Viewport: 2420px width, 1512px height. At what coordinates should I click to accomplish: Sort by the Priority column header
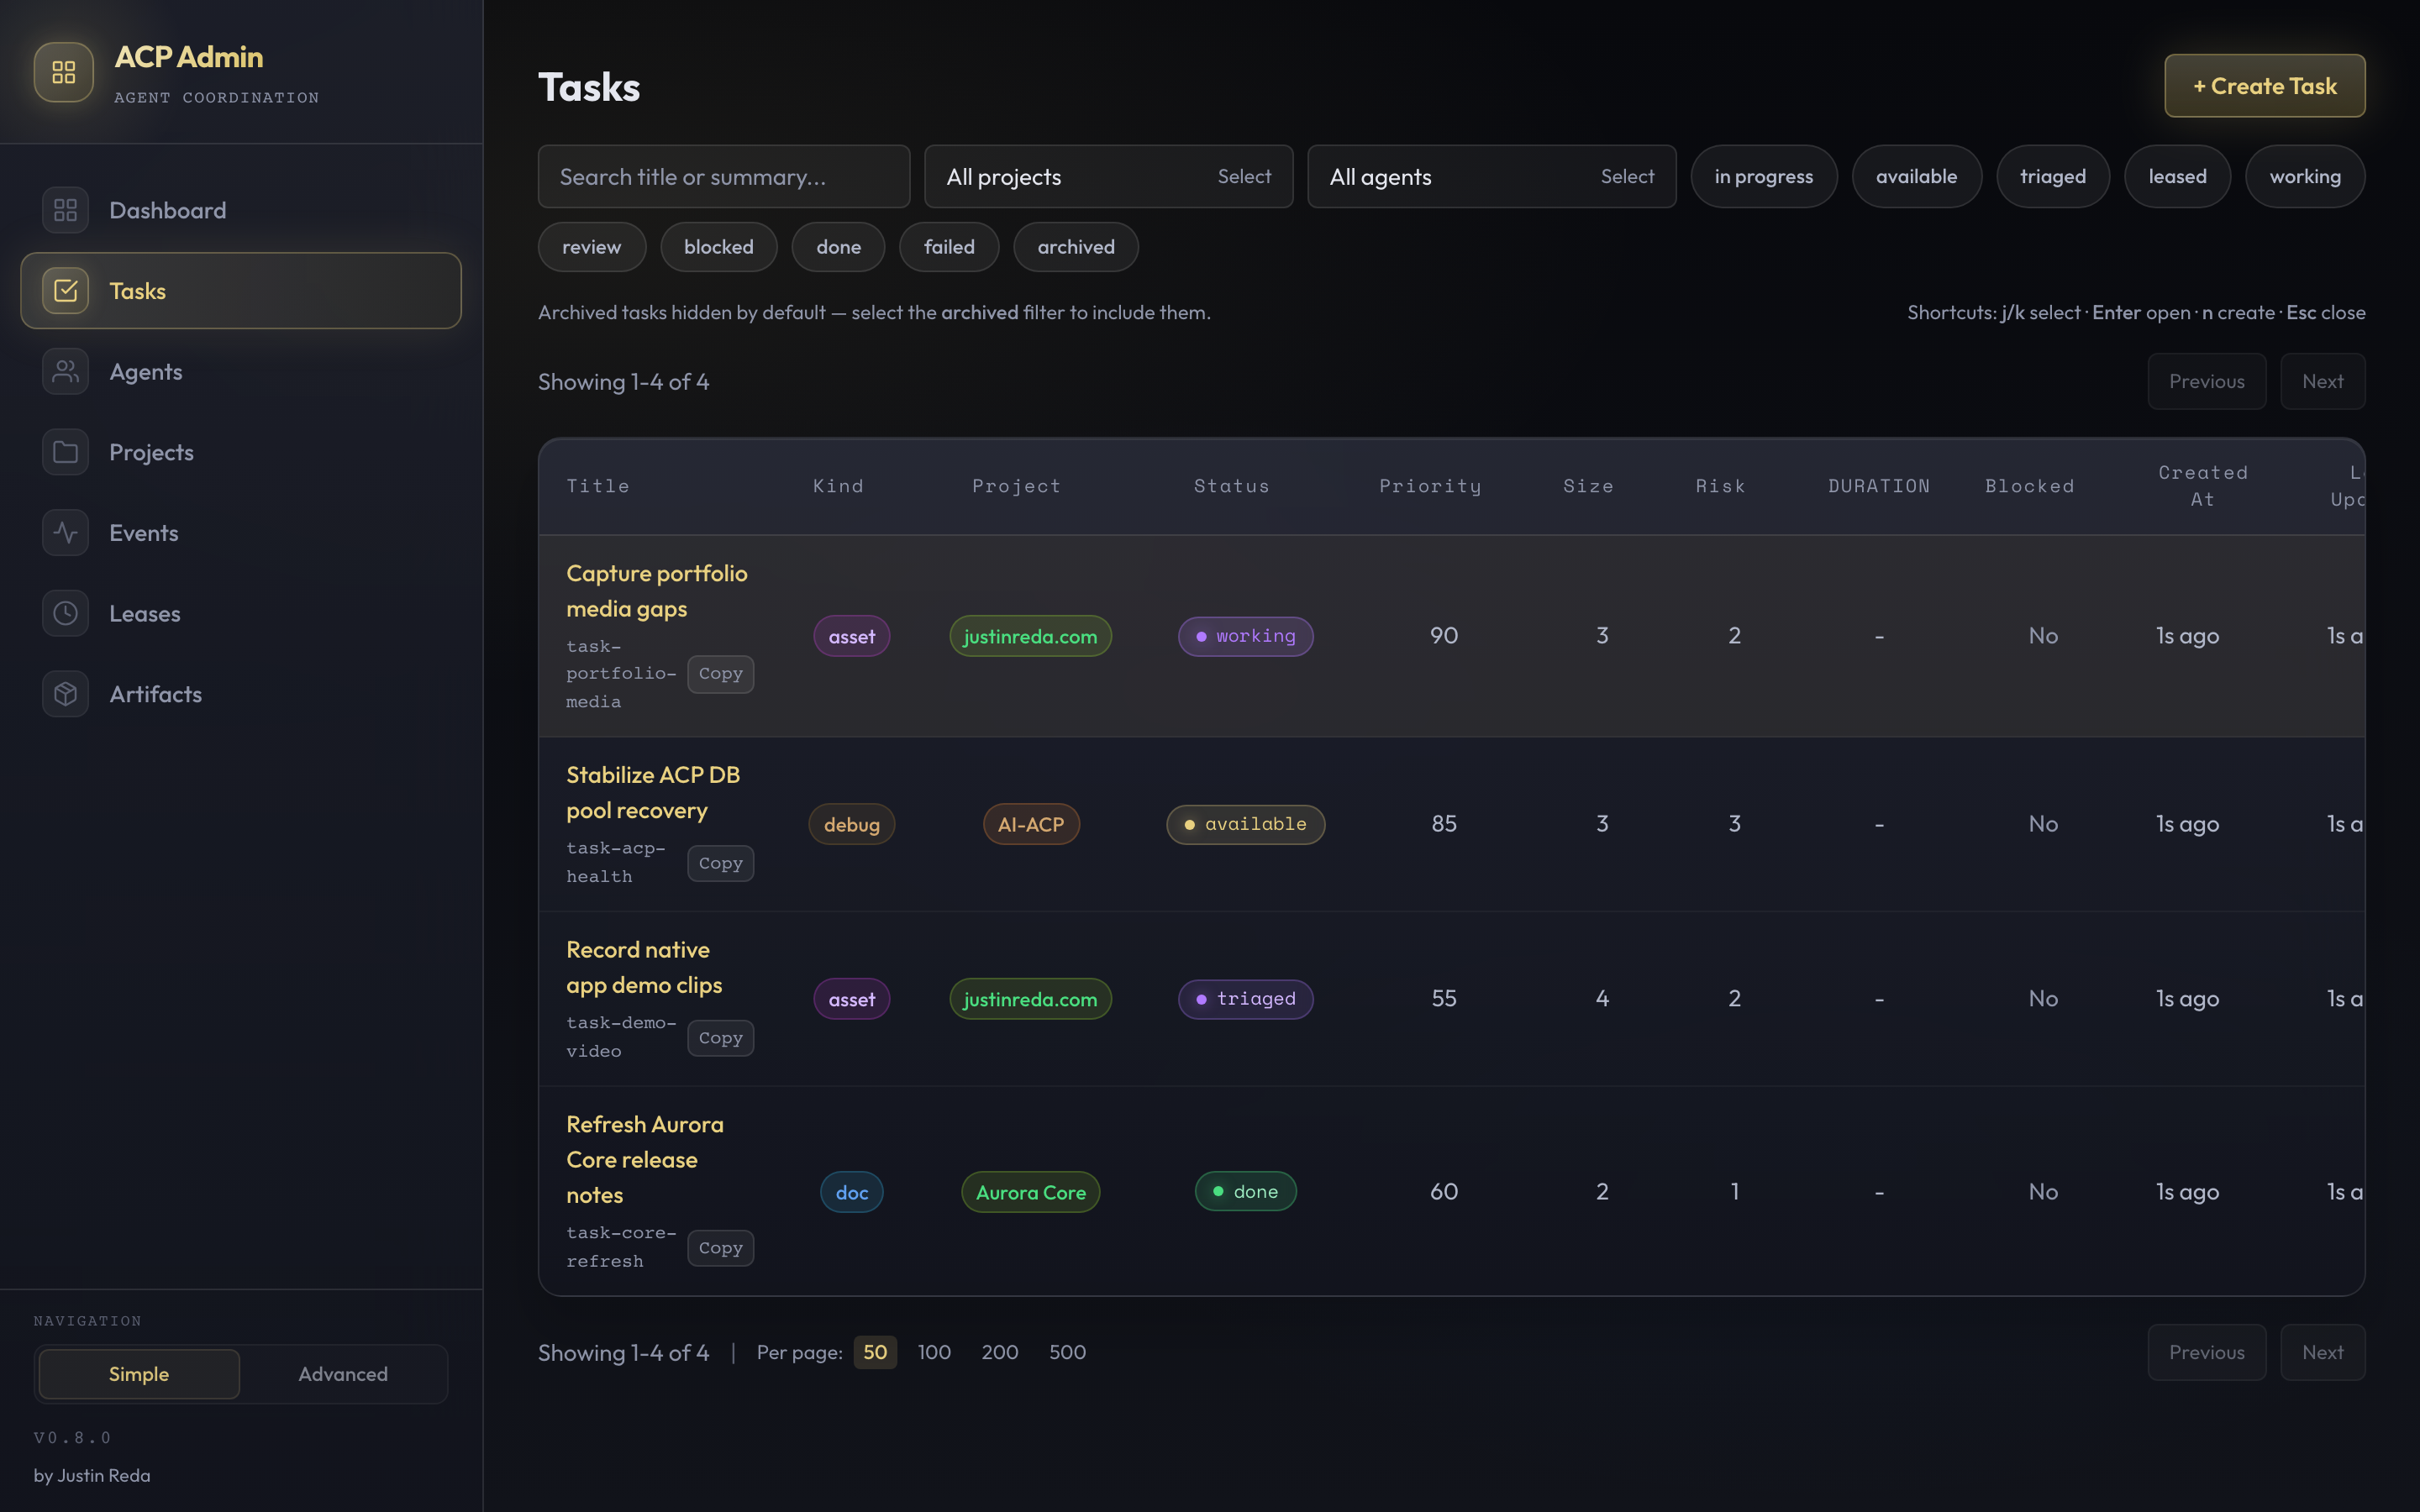(1430, 486)
